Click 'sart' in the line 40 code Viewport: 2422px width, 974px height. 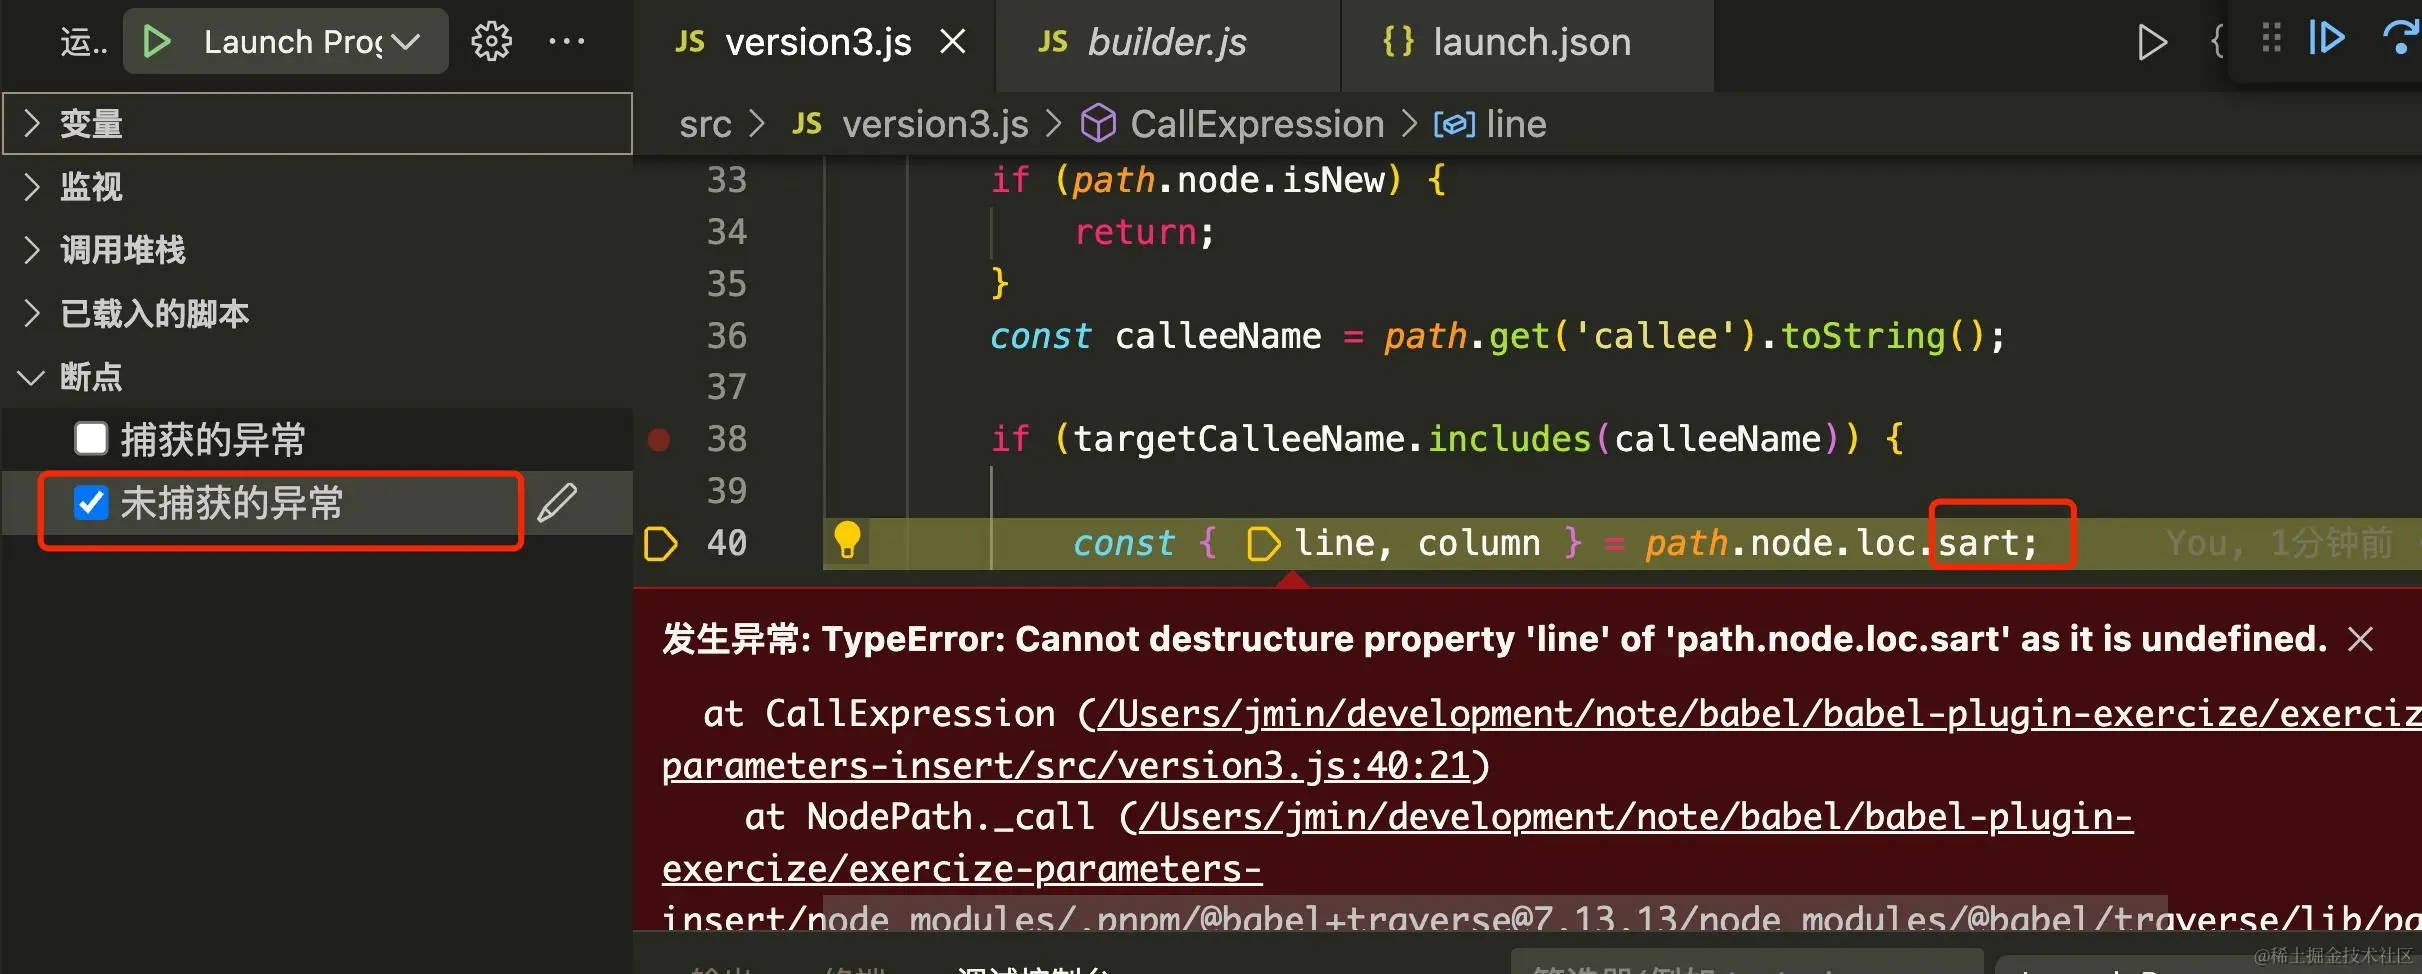point(1978,543)
